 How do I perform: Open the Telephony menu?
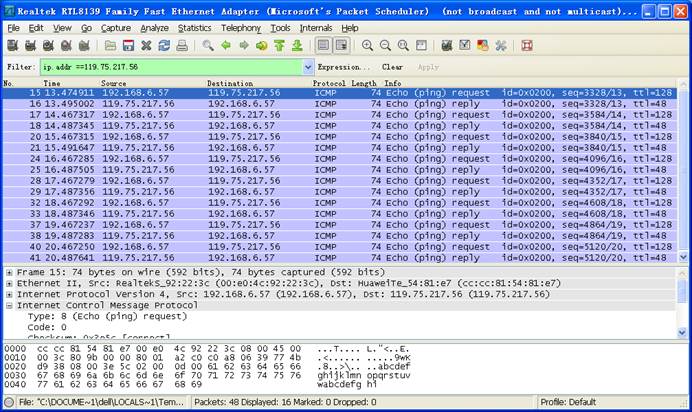[241, 28]
